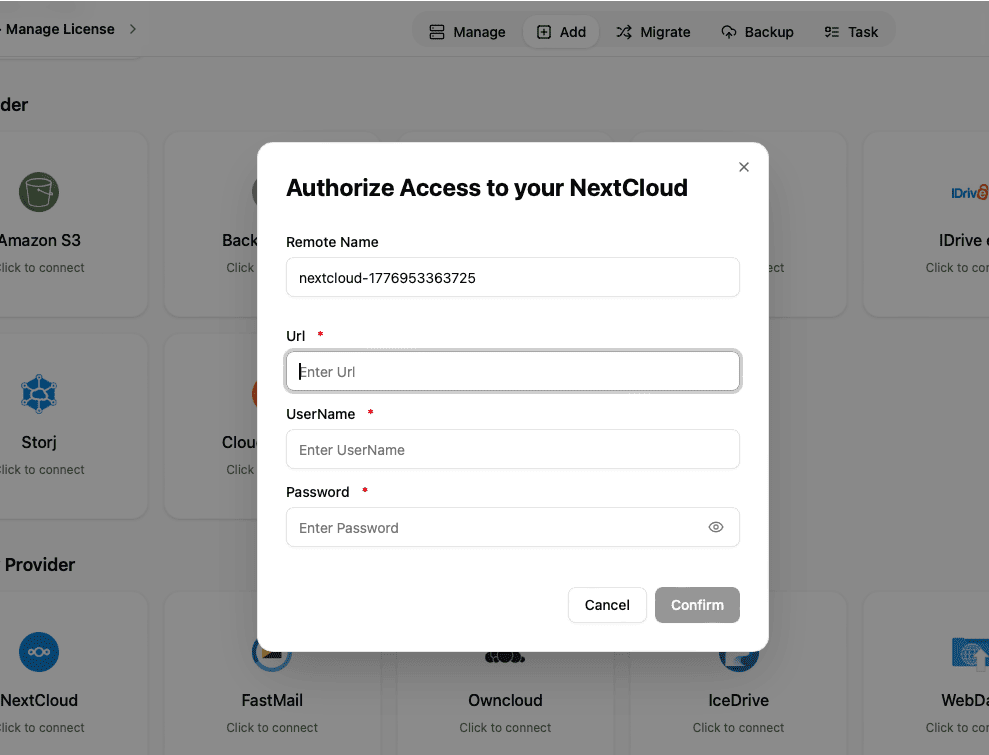
Task: Click the FastMail provider icon
Action: (271, 652)
